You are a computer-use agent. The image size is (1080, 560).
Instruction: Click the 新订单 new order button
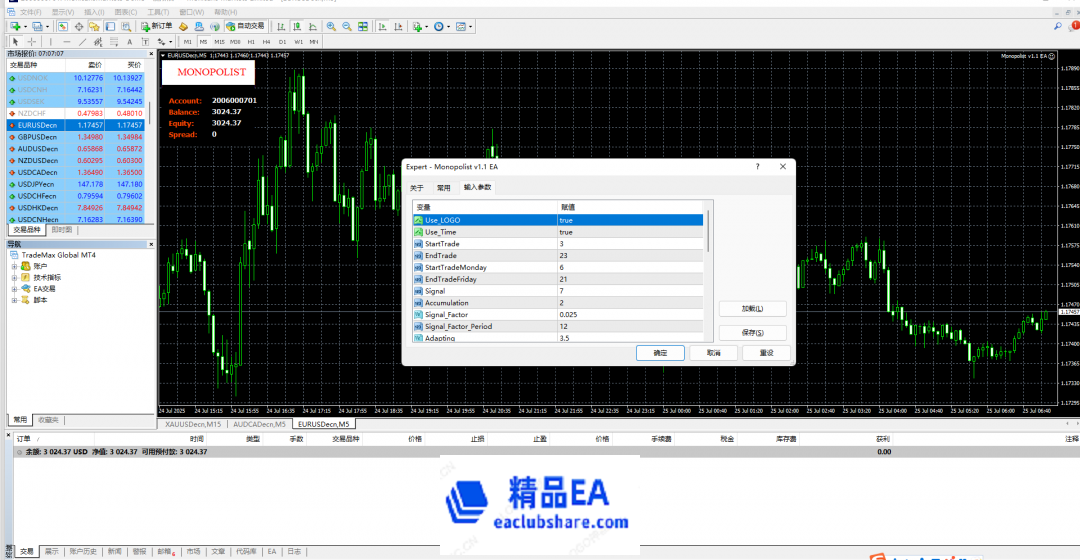(156, 26)
